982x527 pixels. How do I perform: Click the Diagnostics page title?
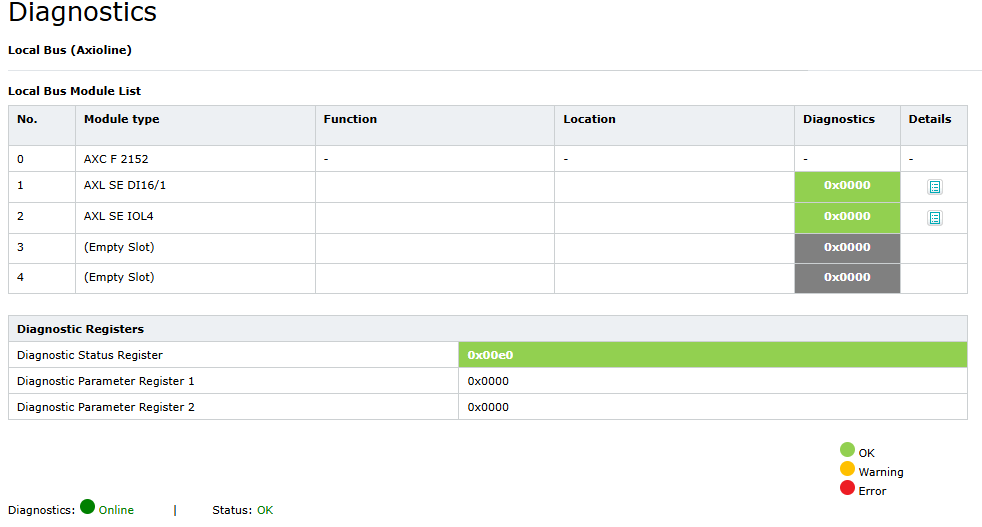click(82, 12)
